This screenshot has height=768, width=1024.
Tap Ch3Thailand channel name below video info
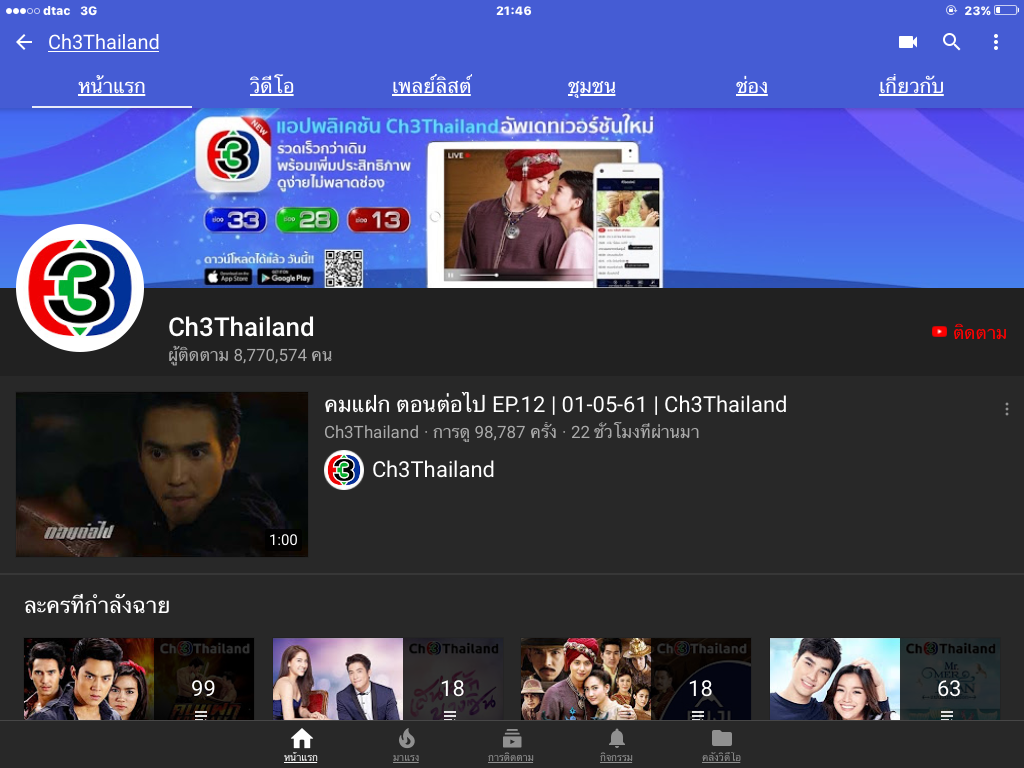(x=433, y=470)
